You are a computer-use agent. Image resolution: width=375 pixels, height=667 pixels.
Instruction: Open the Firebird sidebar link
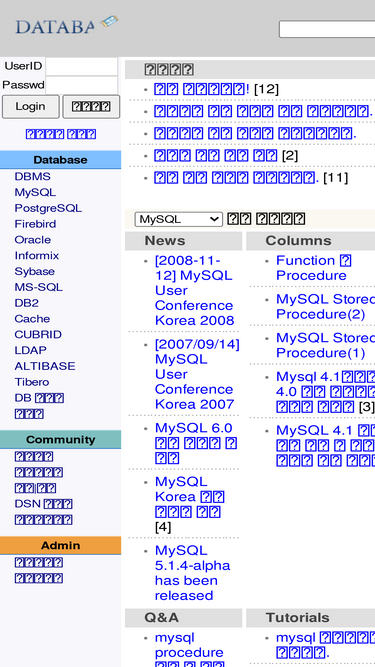tap(35, 224)
